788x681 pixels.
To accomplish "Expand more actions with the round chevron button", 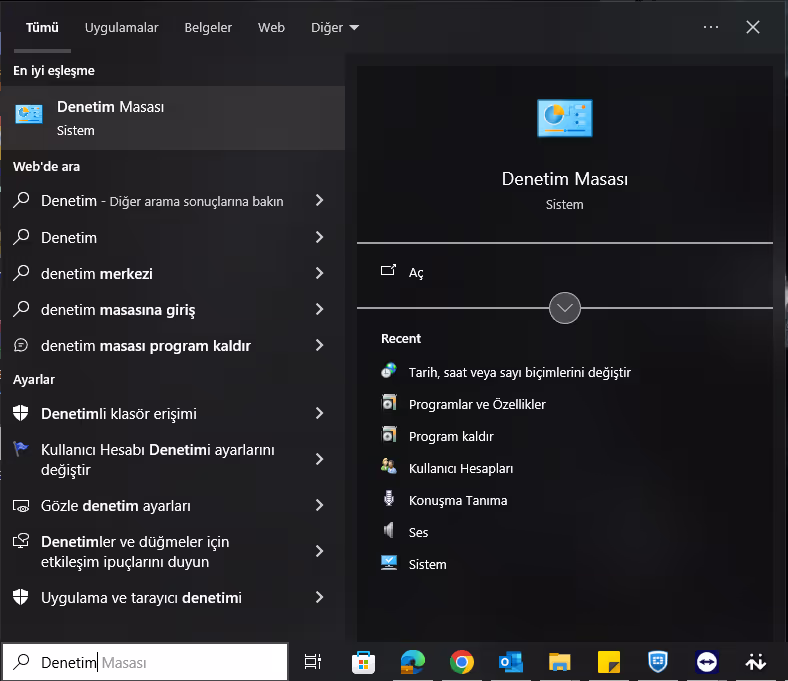I will 565,308.
